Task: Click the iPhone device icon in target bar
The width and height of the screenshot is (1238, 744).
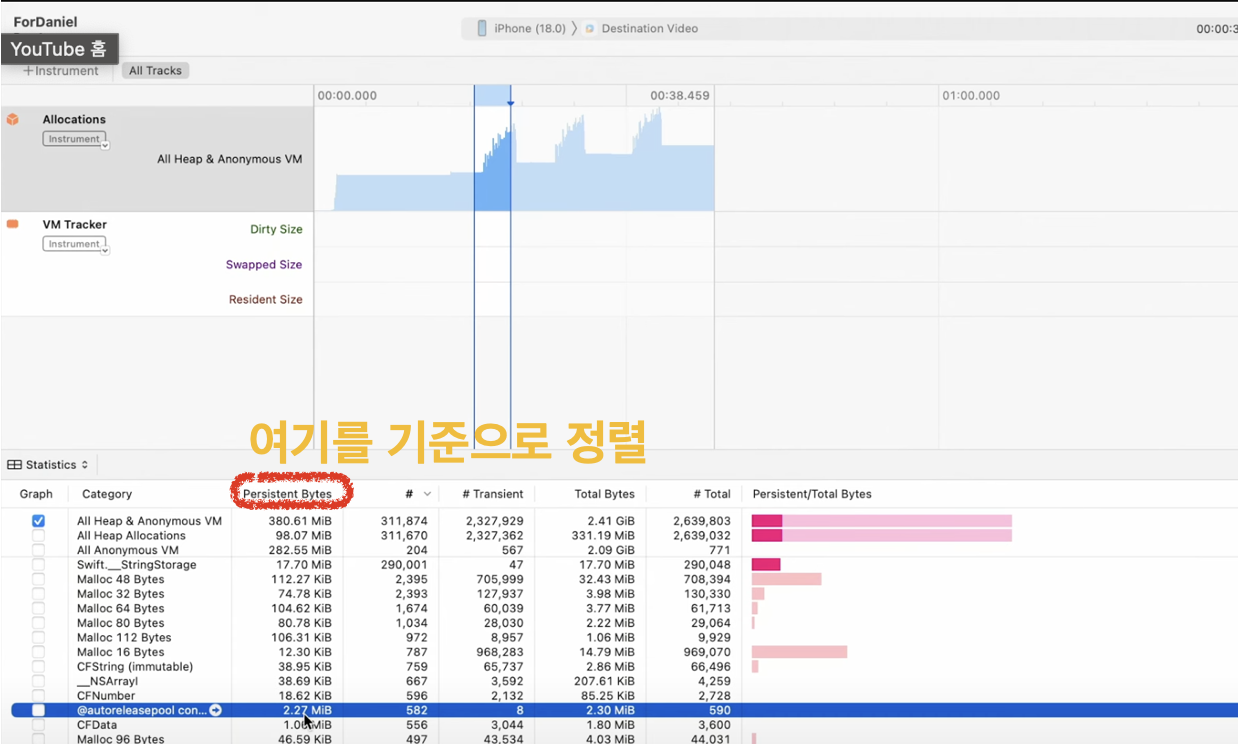Action: tap(482, 28)
